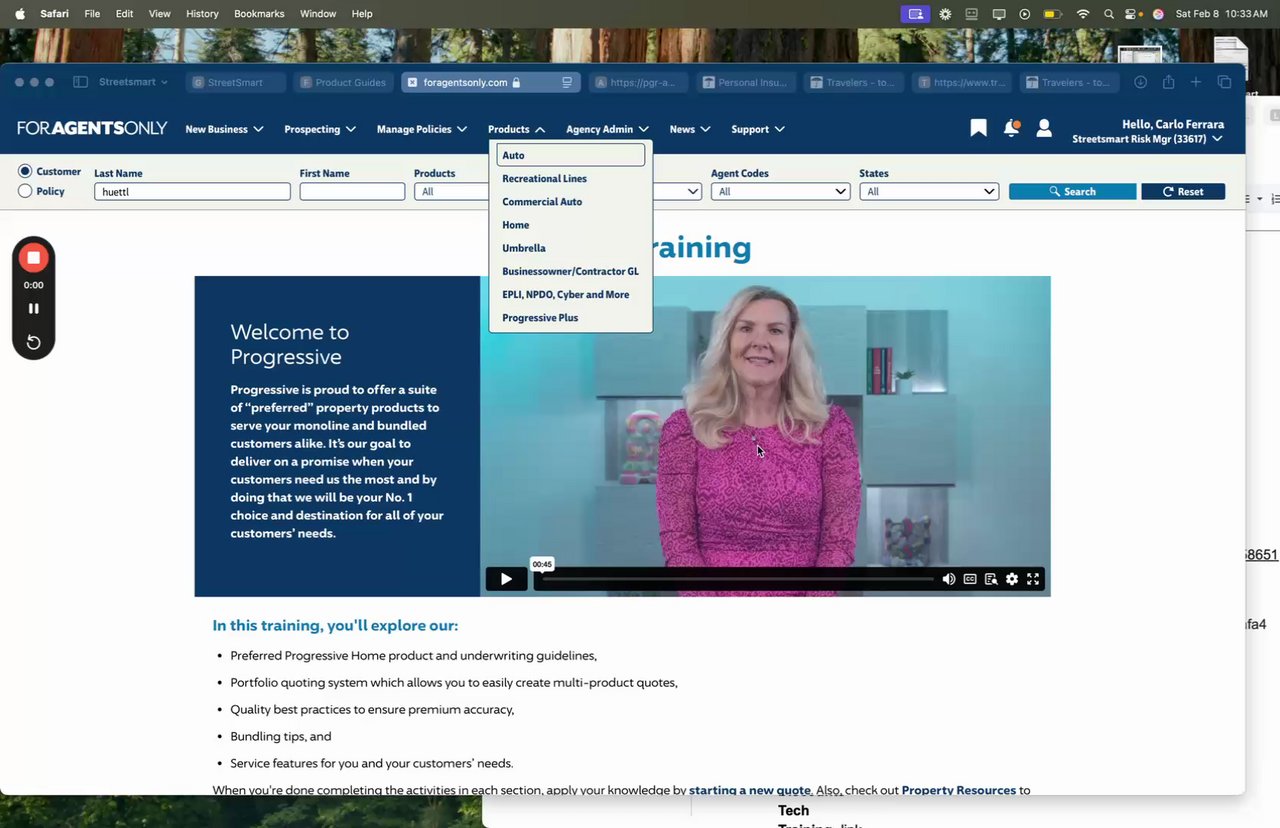Choose Auto from the Products menu
Viewport: 1280px width, 828px height.
571,155
